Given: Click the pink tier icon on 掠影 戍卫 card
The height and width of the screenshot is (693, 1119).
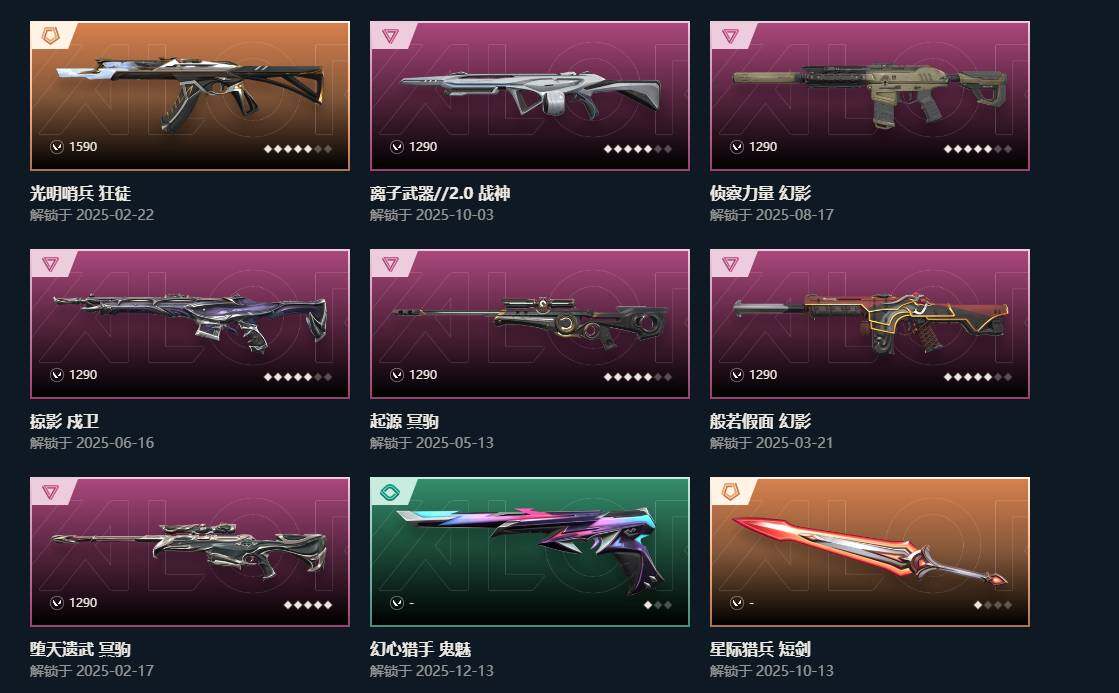Looking at the screenshot, I should 50,263.
